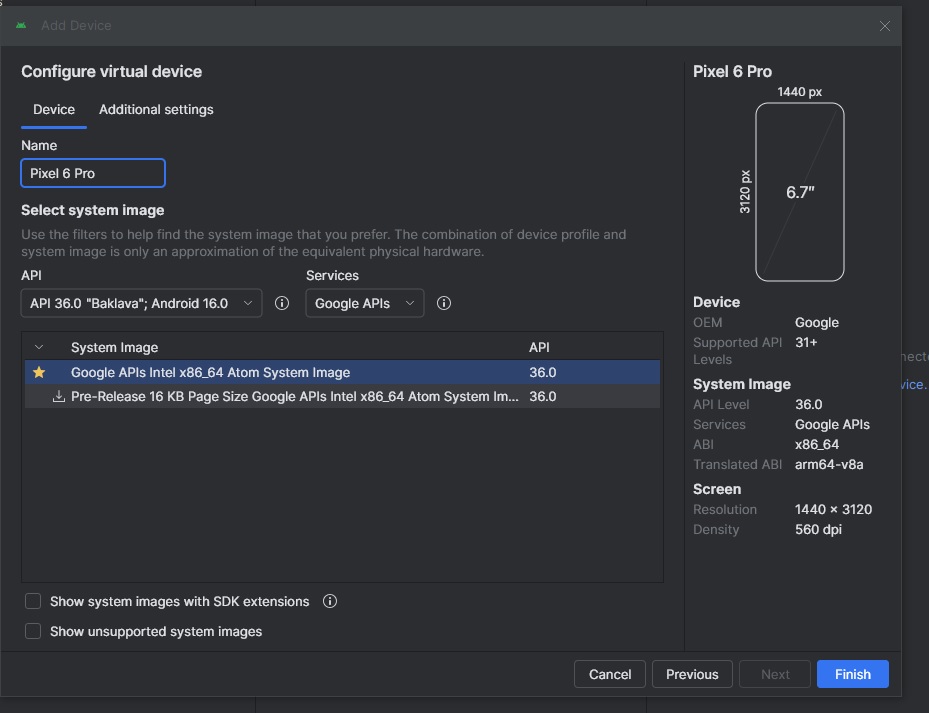This screenshot has height=713, width=929.
Task: Enable Show system images with SDK extensions
Action: point(33,602)
